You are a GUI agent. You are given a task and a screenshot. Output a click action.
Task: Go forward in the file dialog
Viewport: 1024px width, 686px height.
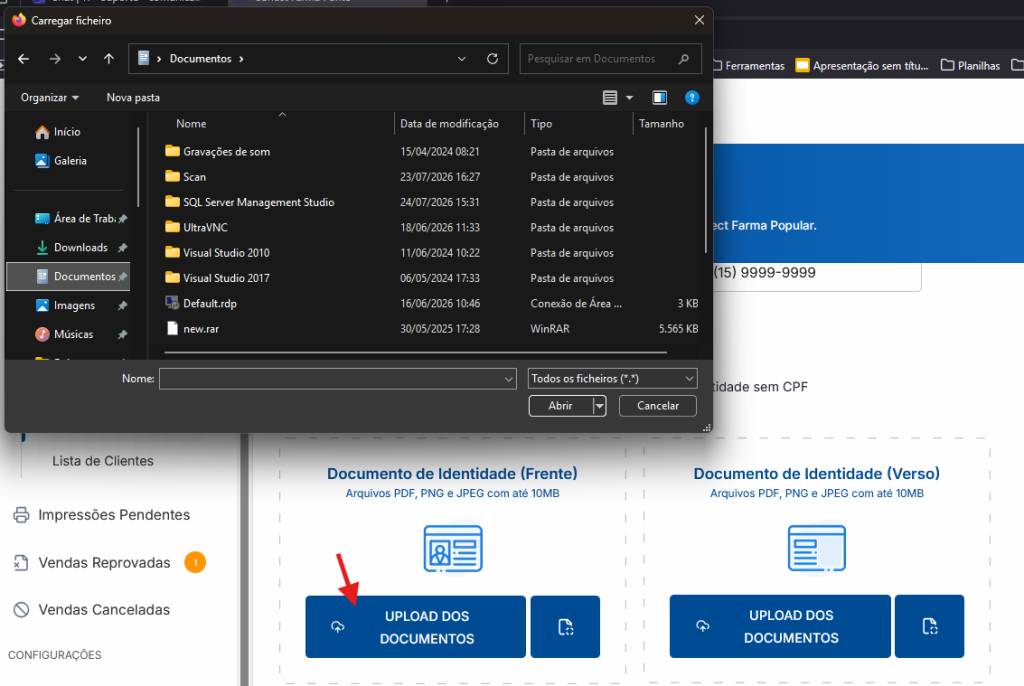(x=55, y=59)
